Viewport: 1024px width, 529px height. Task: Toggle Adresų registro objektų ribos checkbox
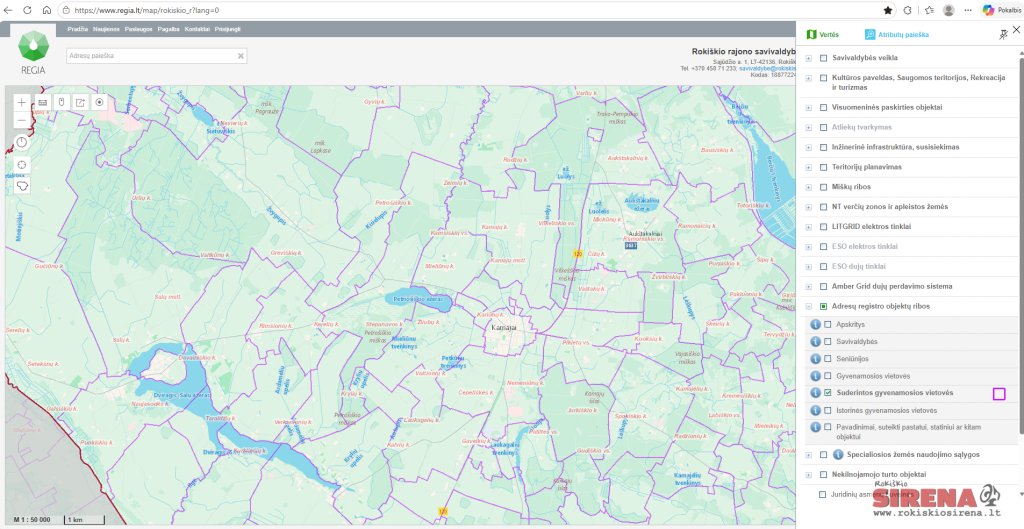824,306
